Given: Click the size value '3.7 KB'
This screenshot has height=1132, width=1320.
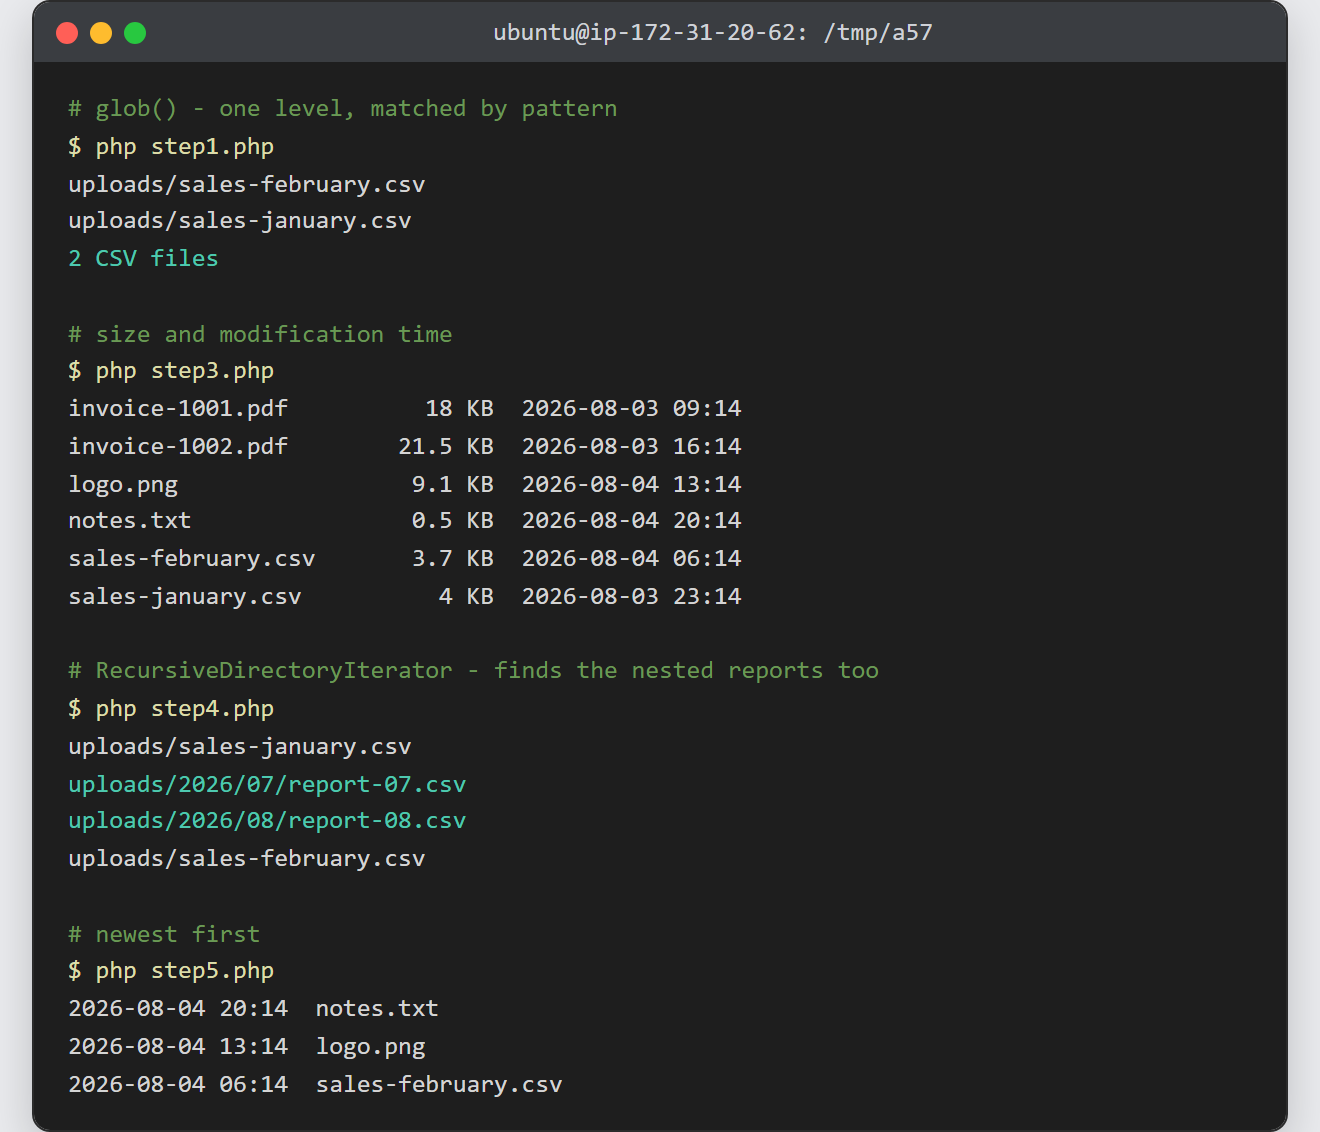Looking at the screenshot, I should tap(453, 559).
